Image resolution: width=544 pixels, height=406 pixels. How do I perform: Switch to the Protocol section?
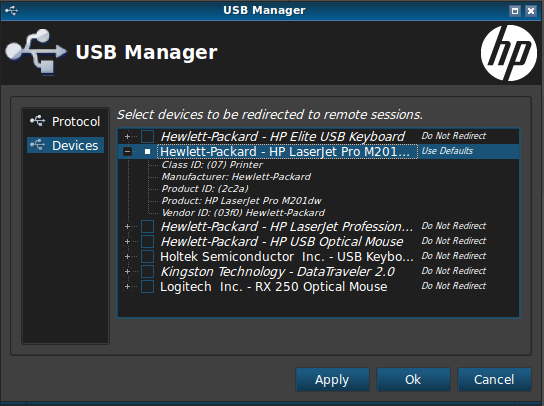(x=65, y=121)
